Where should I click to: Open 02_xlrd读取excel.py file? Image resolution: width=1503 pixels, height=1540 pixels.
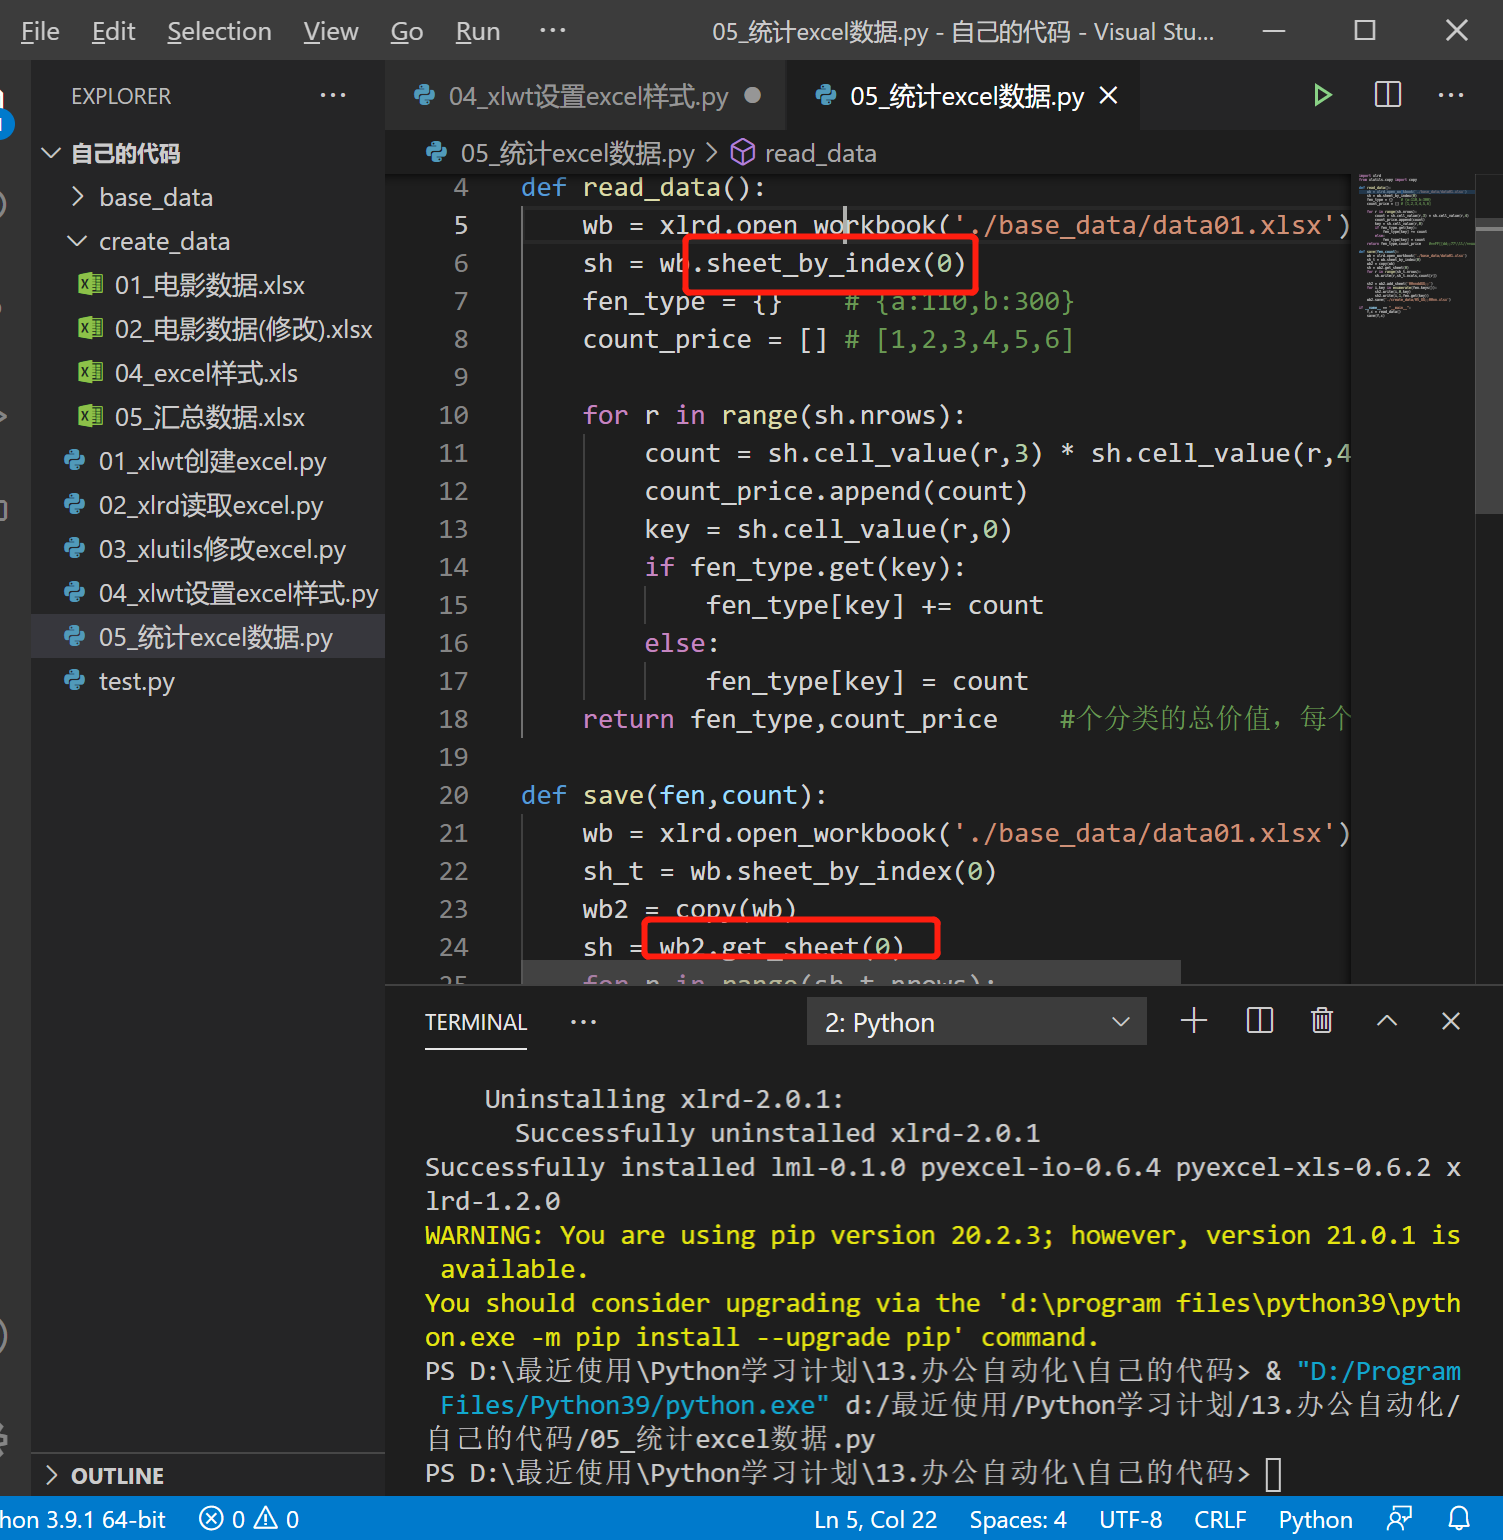coord(209,505)
